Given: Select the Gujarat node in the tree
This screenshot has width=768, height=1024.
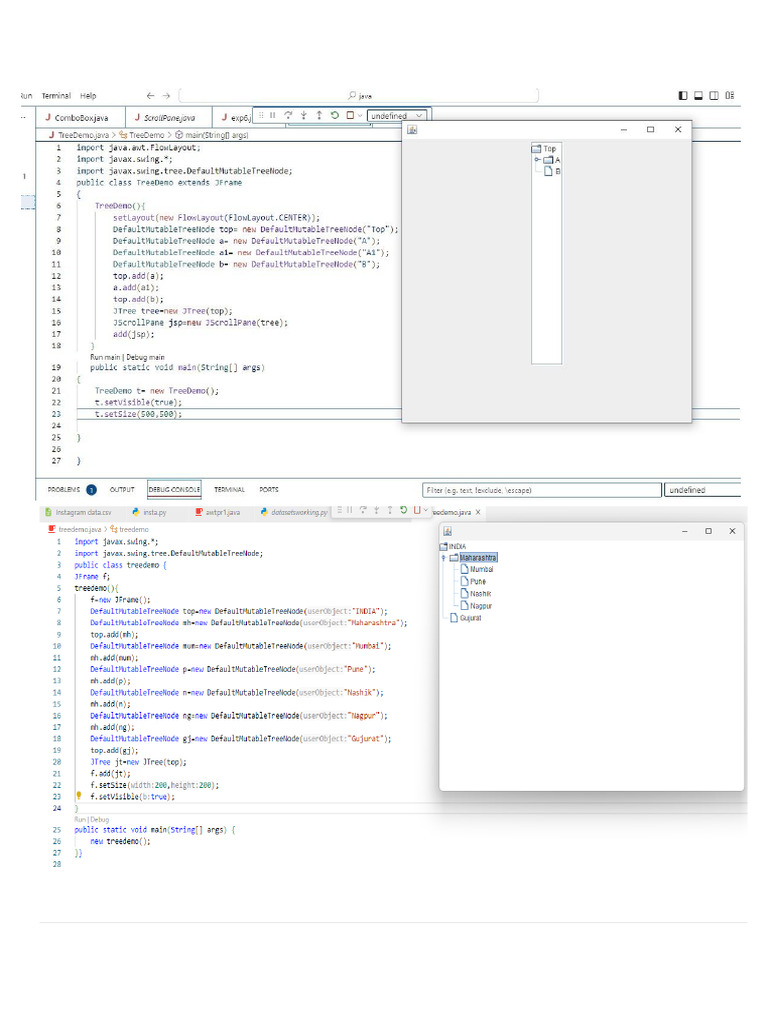Looking at the screenshot, I should pyautogui.click(x=470, y=619).
